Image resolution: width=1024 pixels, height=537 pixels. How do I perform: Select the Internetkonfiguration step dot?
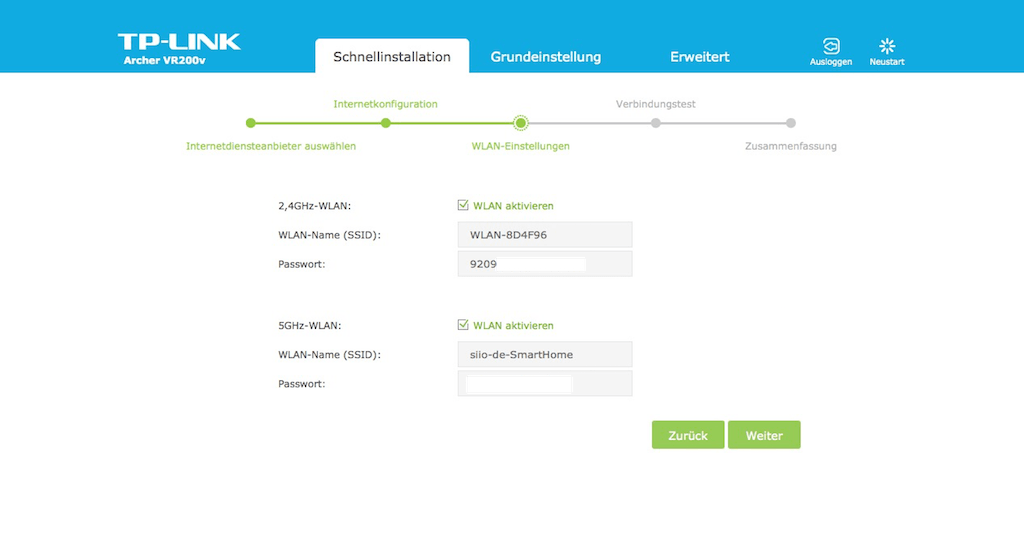[x=385, y=123]
